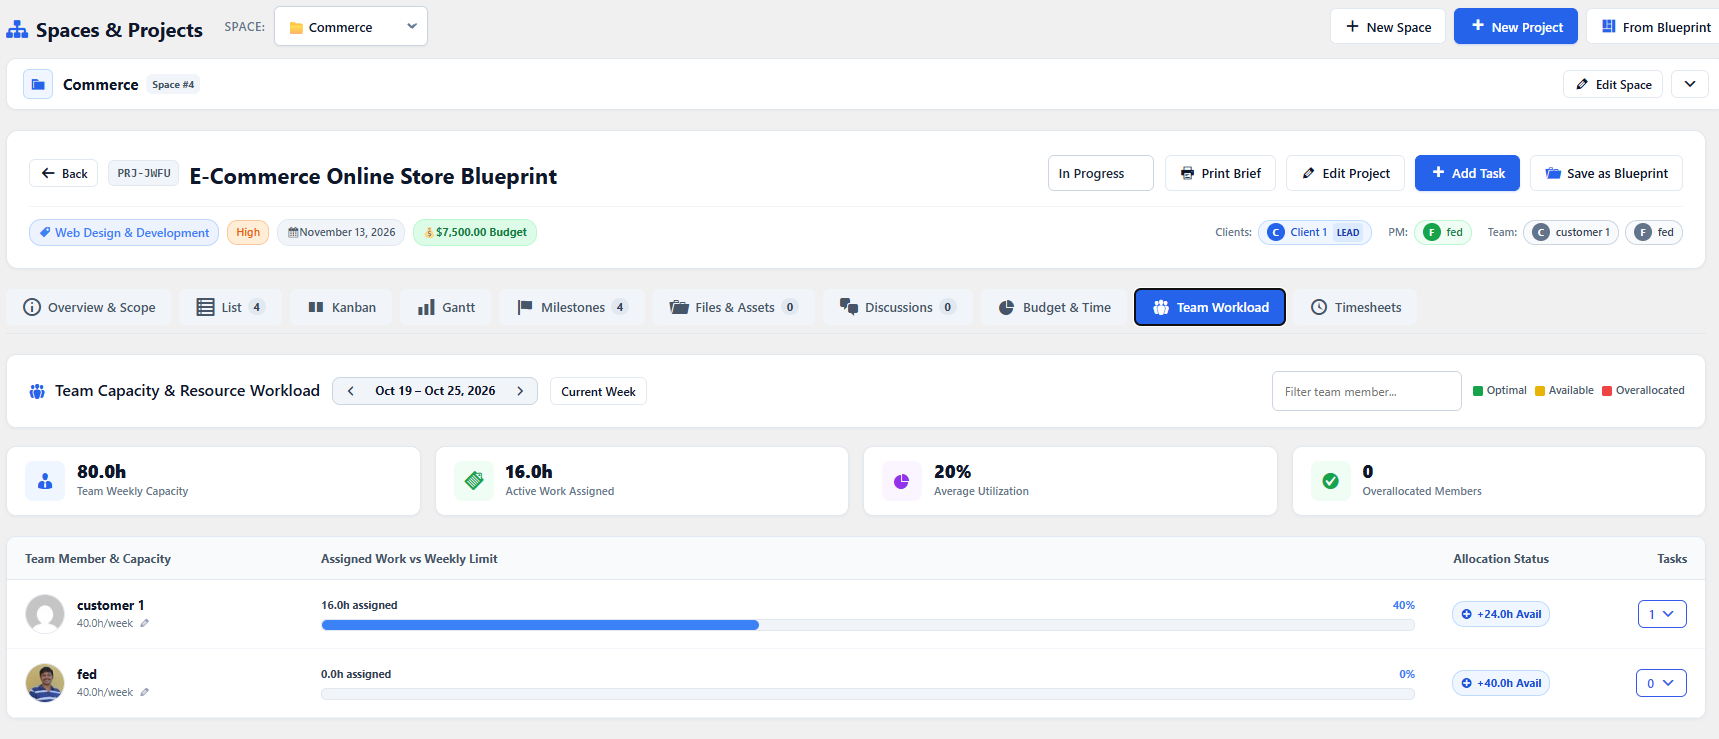Image resolution: width=1719 pixels, height=739 pixels.
Task: Click the Average Utilization pie icon
Action: 901,481
